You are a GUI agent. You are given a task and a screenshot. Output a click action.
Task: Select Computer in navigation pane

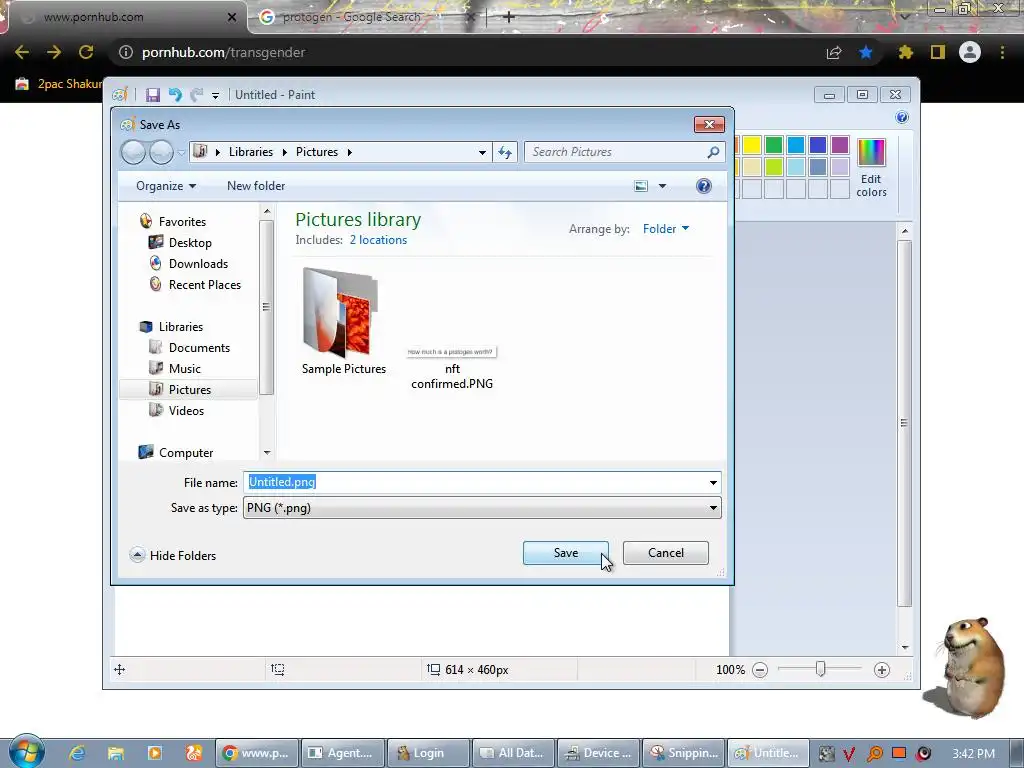click(186, 453)
